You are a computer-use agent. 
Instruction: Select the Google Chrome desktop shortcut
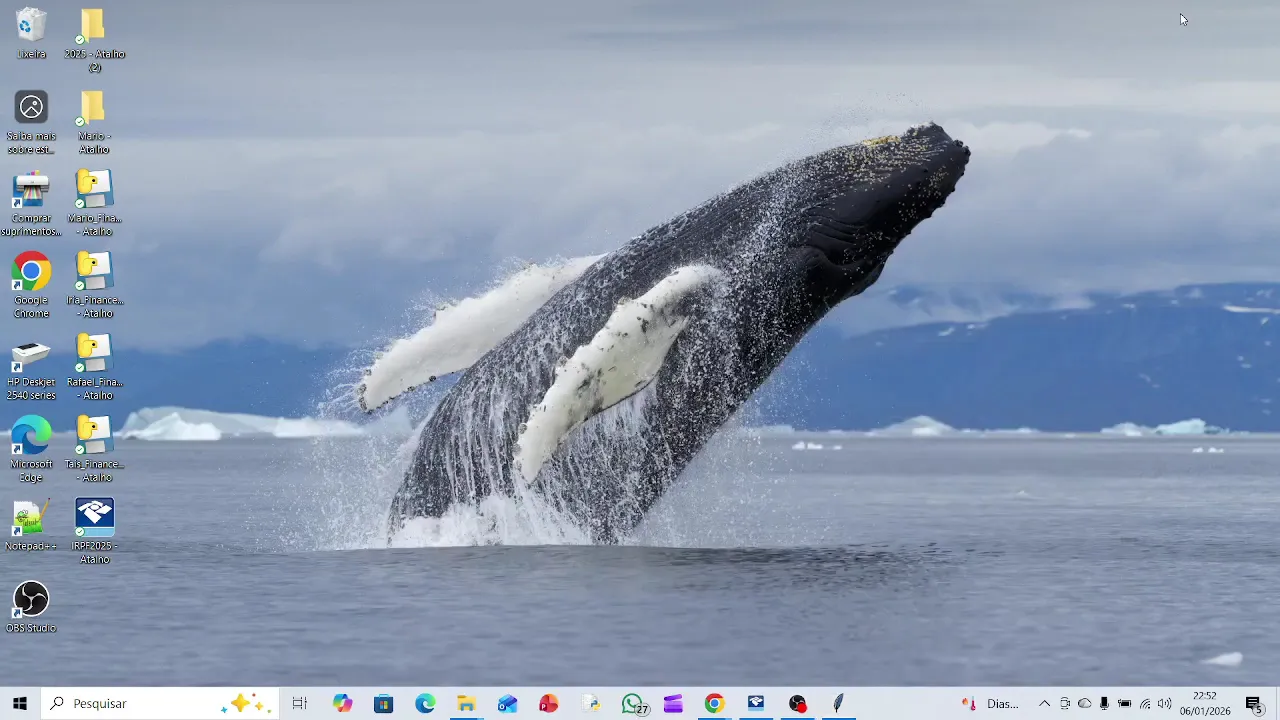point(31,286)
